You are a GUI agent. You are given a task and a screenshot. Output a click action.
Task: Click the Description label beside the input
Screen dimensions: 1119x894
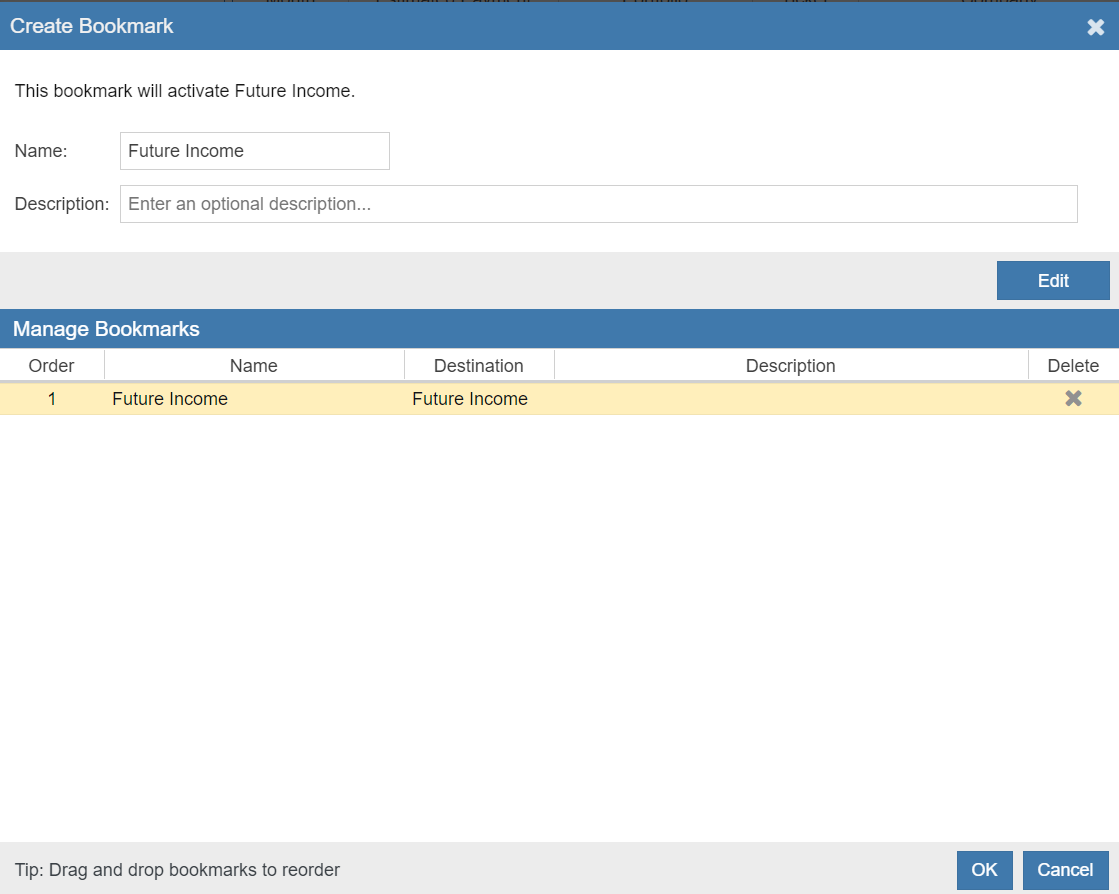pos(61,204)
